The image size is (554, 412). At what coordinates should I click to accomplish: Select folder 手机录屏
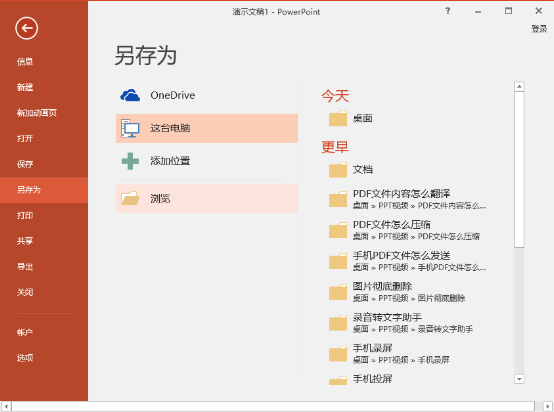tap(372, 348)
